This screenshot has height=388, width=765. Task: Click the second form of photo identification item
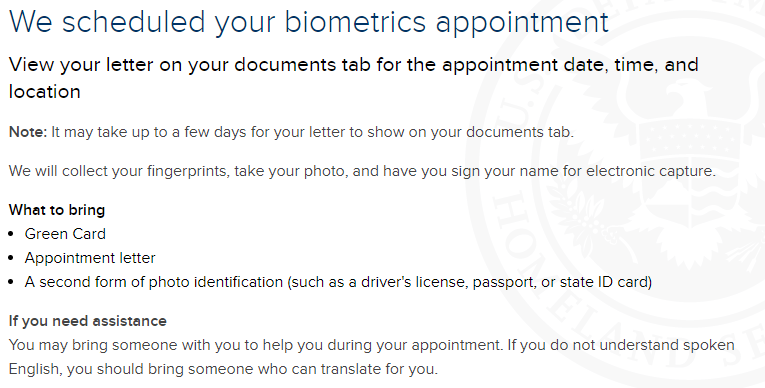(338, 282)
